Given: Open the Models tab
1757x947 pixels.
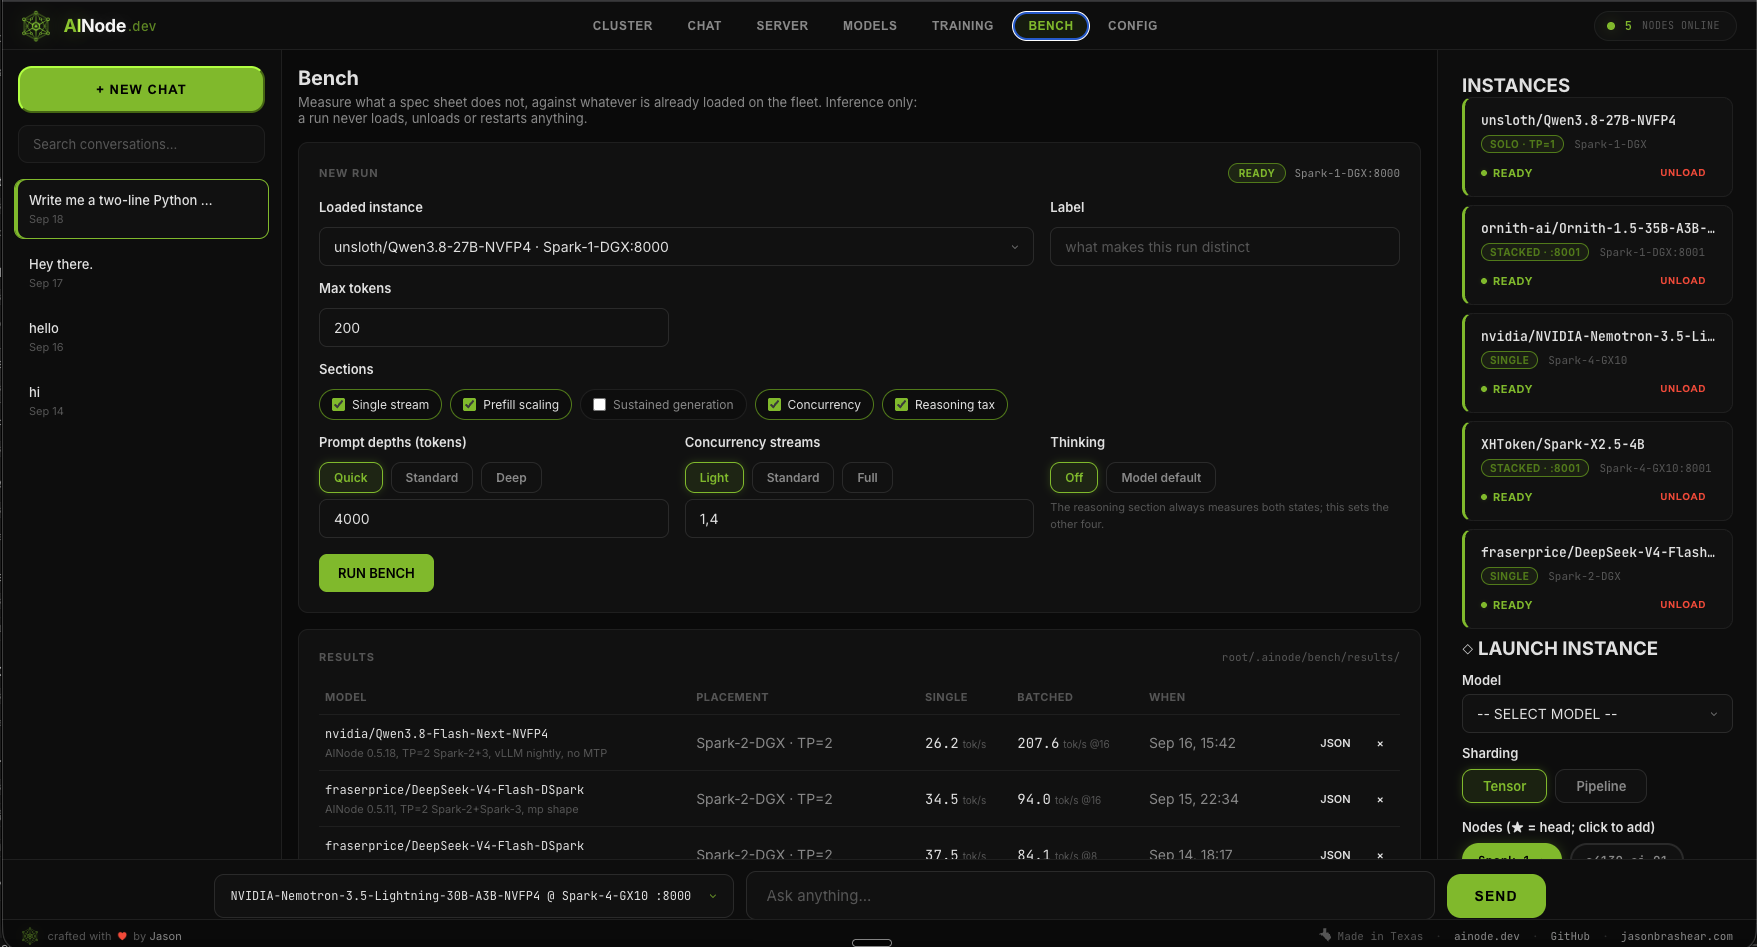Looking at the screenshot, I should tap(870, 26).
